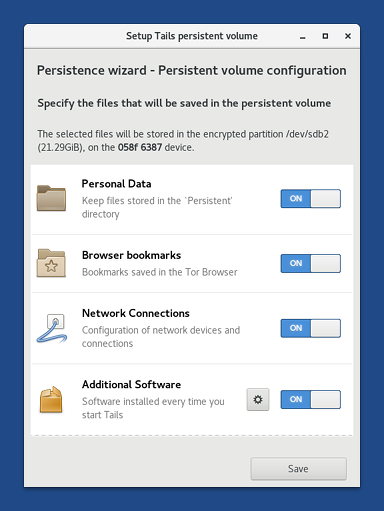Click the Setup Tails persistent volume title bar

click(x=192, y=36)
